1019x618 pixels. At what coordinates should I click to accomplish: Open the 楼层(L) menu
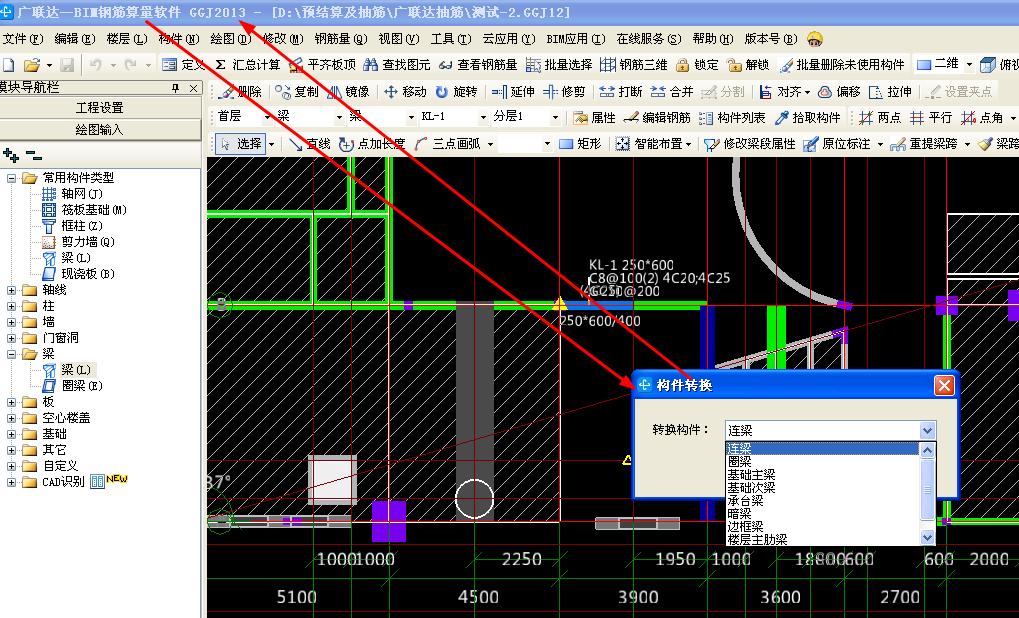(127, 39)
